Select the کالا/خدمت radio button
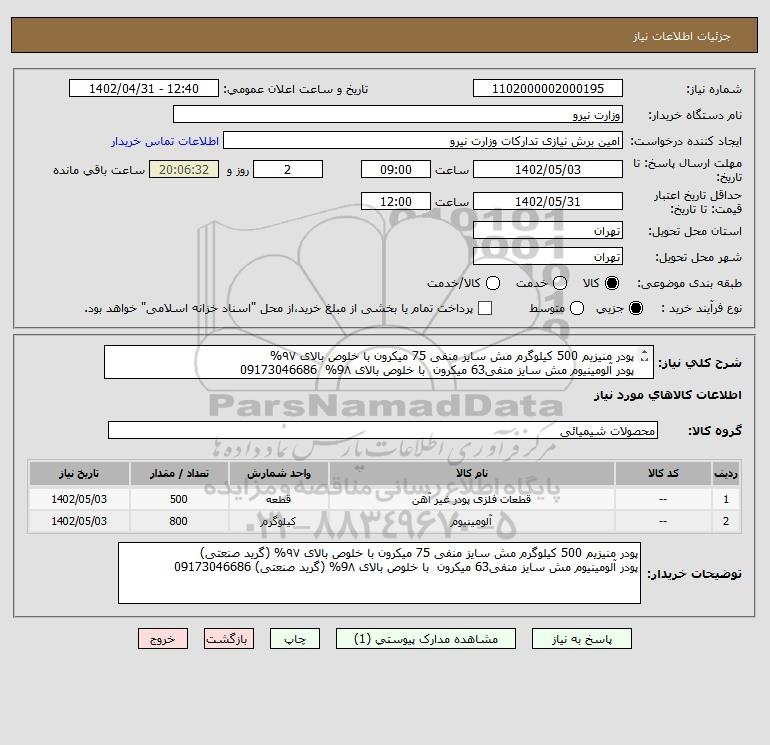This screenshot has width=770, height=745. tap(493, 283)
